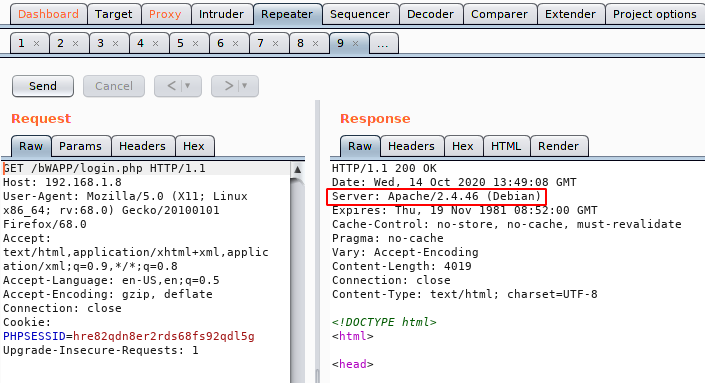Open the forward history dropdown arrow

pos(245,86)
